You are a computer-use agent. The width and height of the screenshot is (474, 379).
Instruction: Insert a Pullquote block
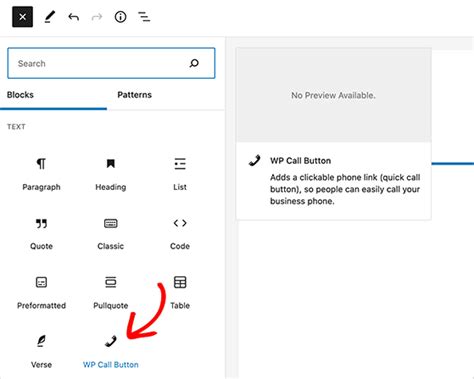[x=111, y=293]
